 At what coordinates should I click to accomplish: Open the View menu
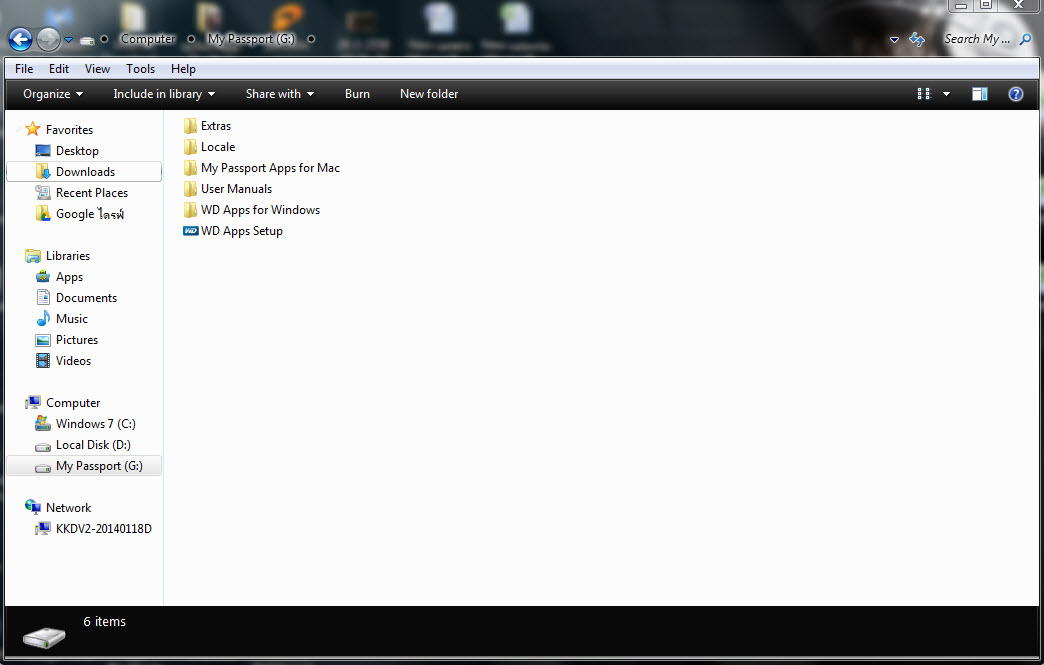coord(97,69)
